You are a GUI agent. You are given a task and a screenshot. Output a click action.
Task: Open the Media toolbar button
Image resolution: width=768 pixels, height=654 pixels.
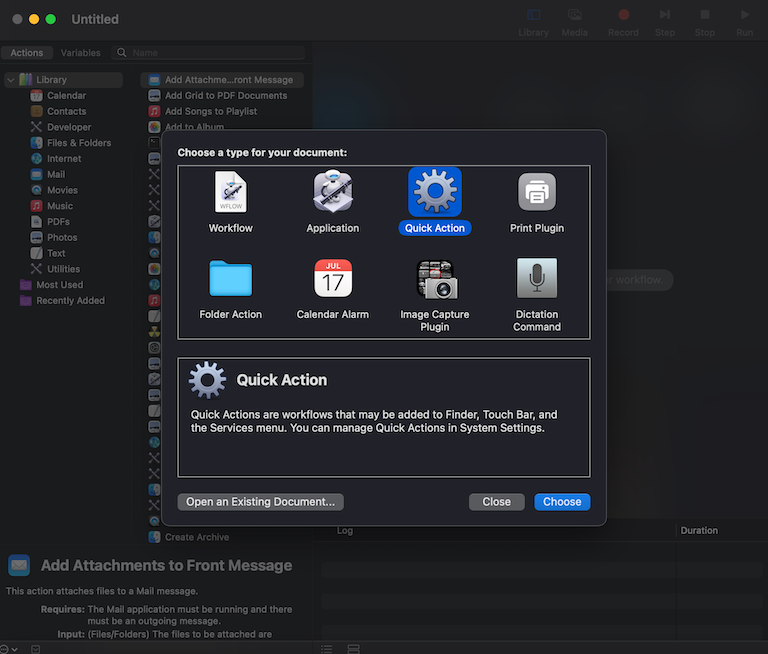[x=575, y=23]
